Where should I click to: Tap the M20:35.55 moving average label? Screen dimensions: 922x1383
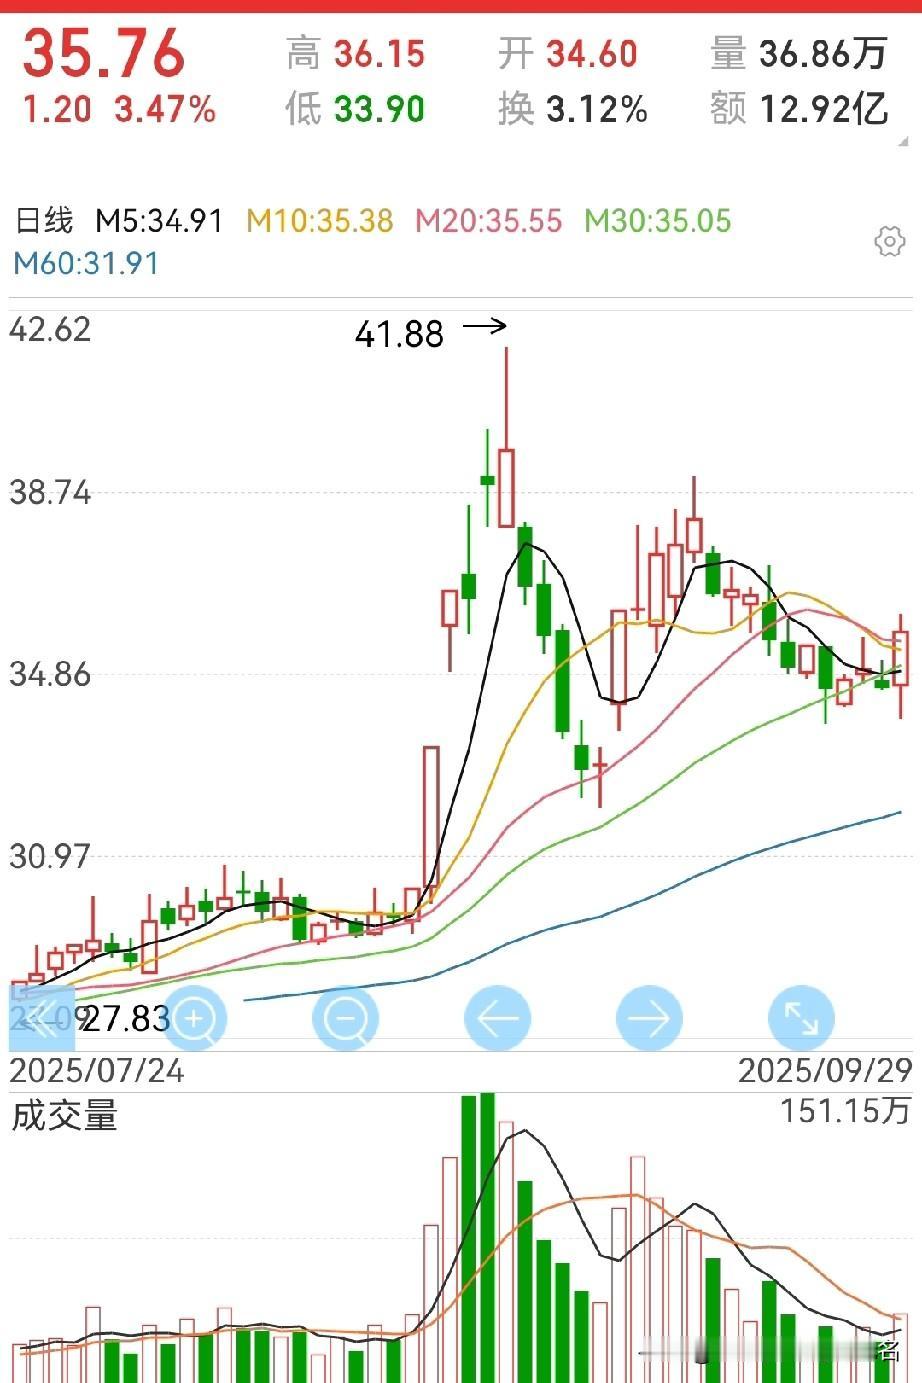click(x=489, y=220)
